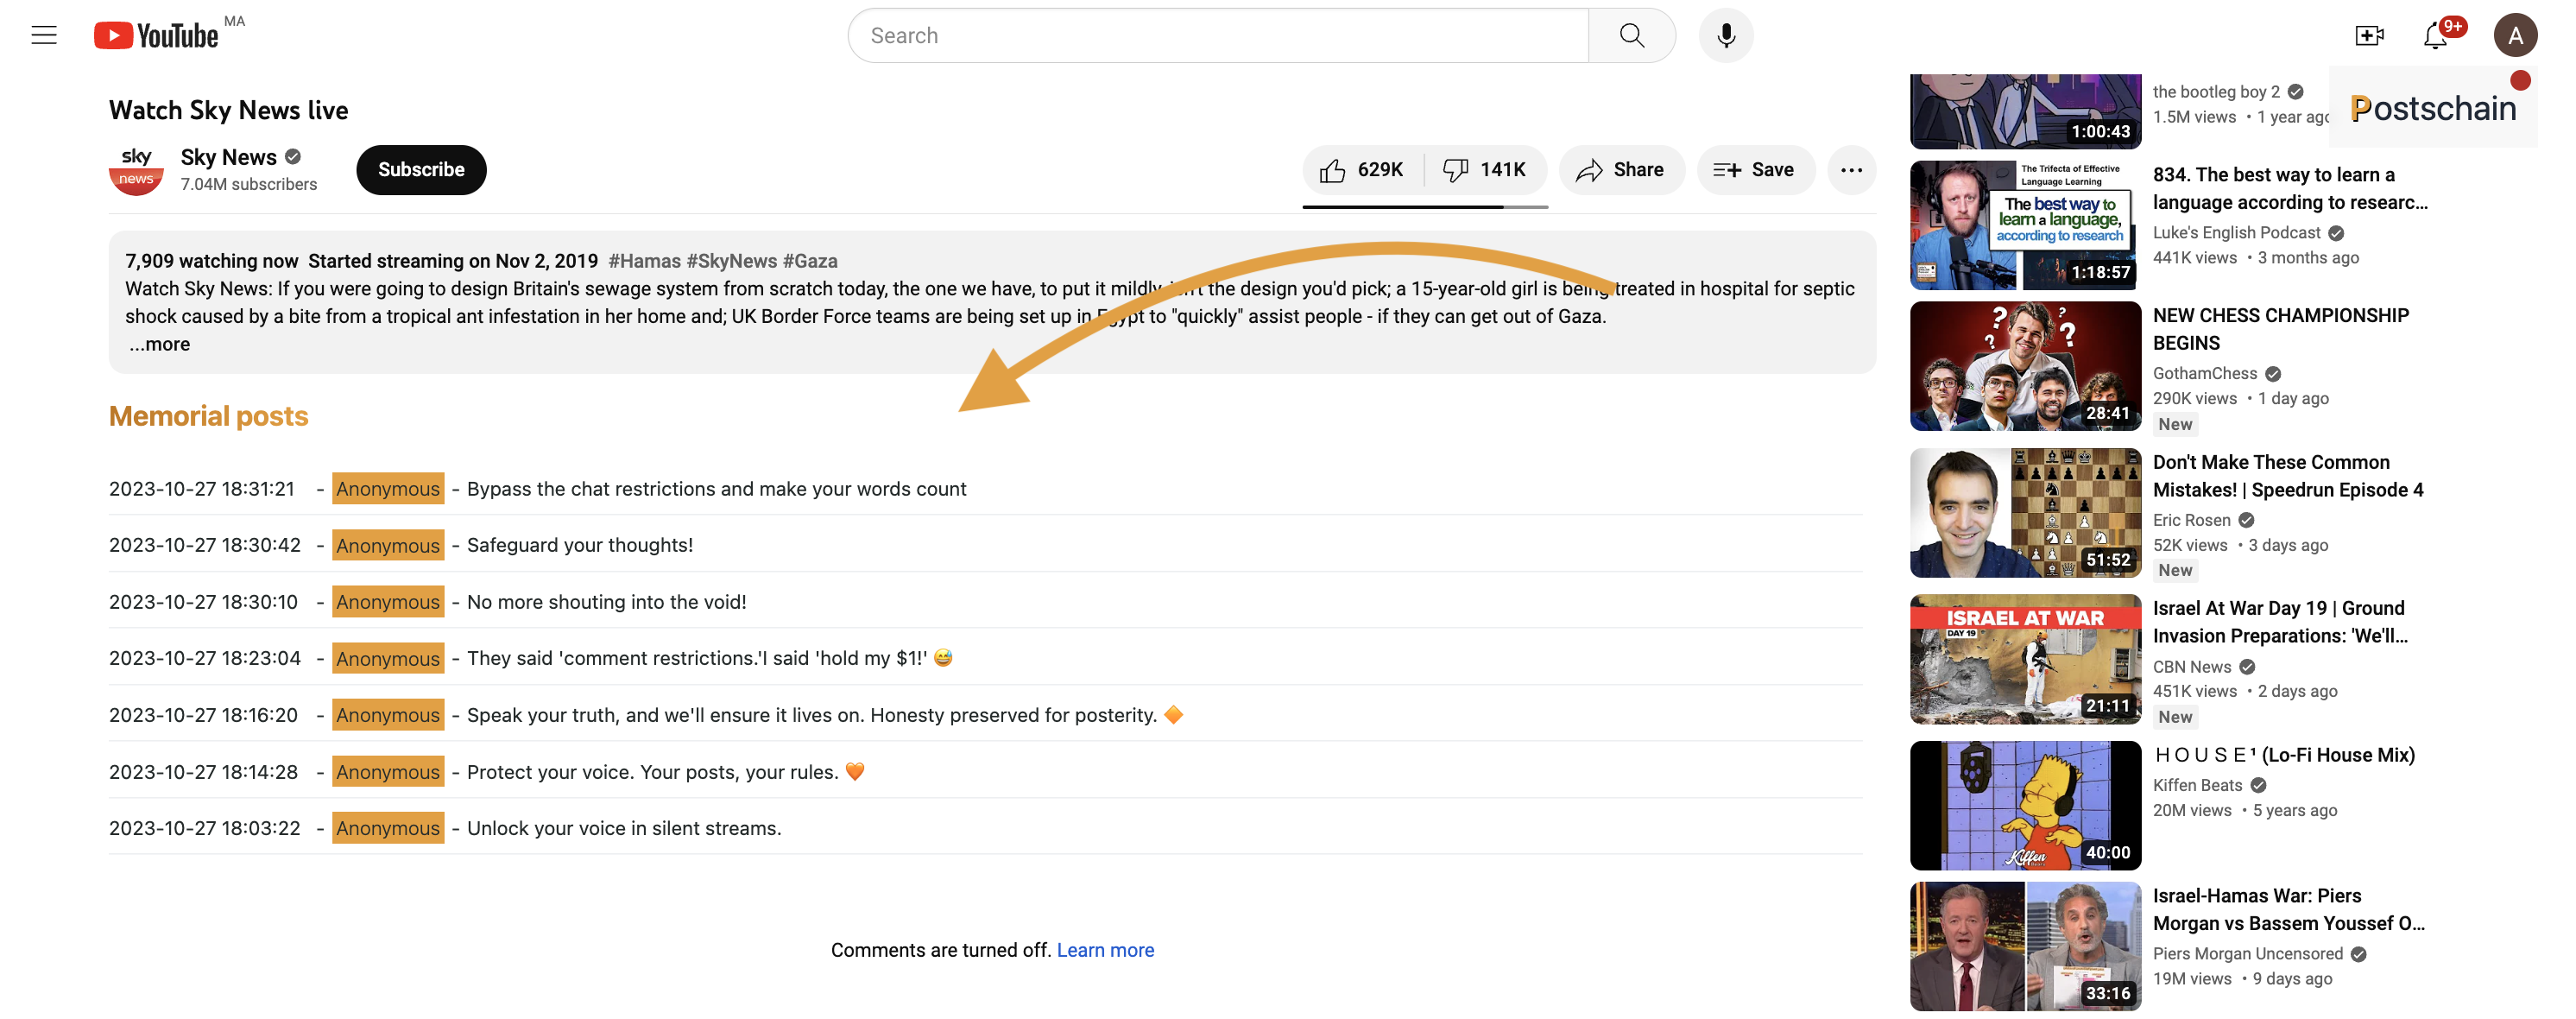Click '7,909 watching now' text
The image size is (2576, 1019).
[x=211, y=261]
